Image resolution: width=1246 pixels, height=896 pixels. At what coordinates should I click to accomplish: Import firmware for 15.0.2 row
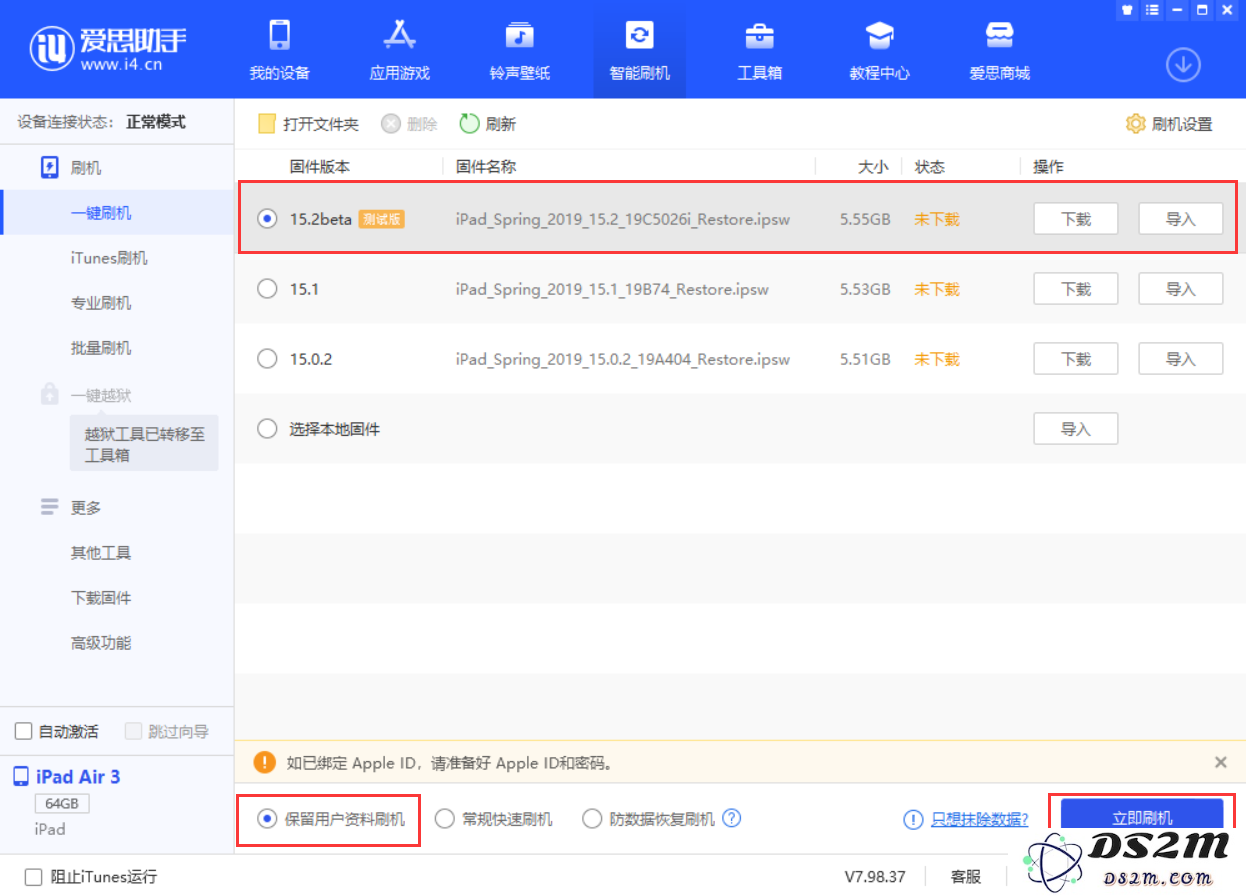coord(1180,359)
